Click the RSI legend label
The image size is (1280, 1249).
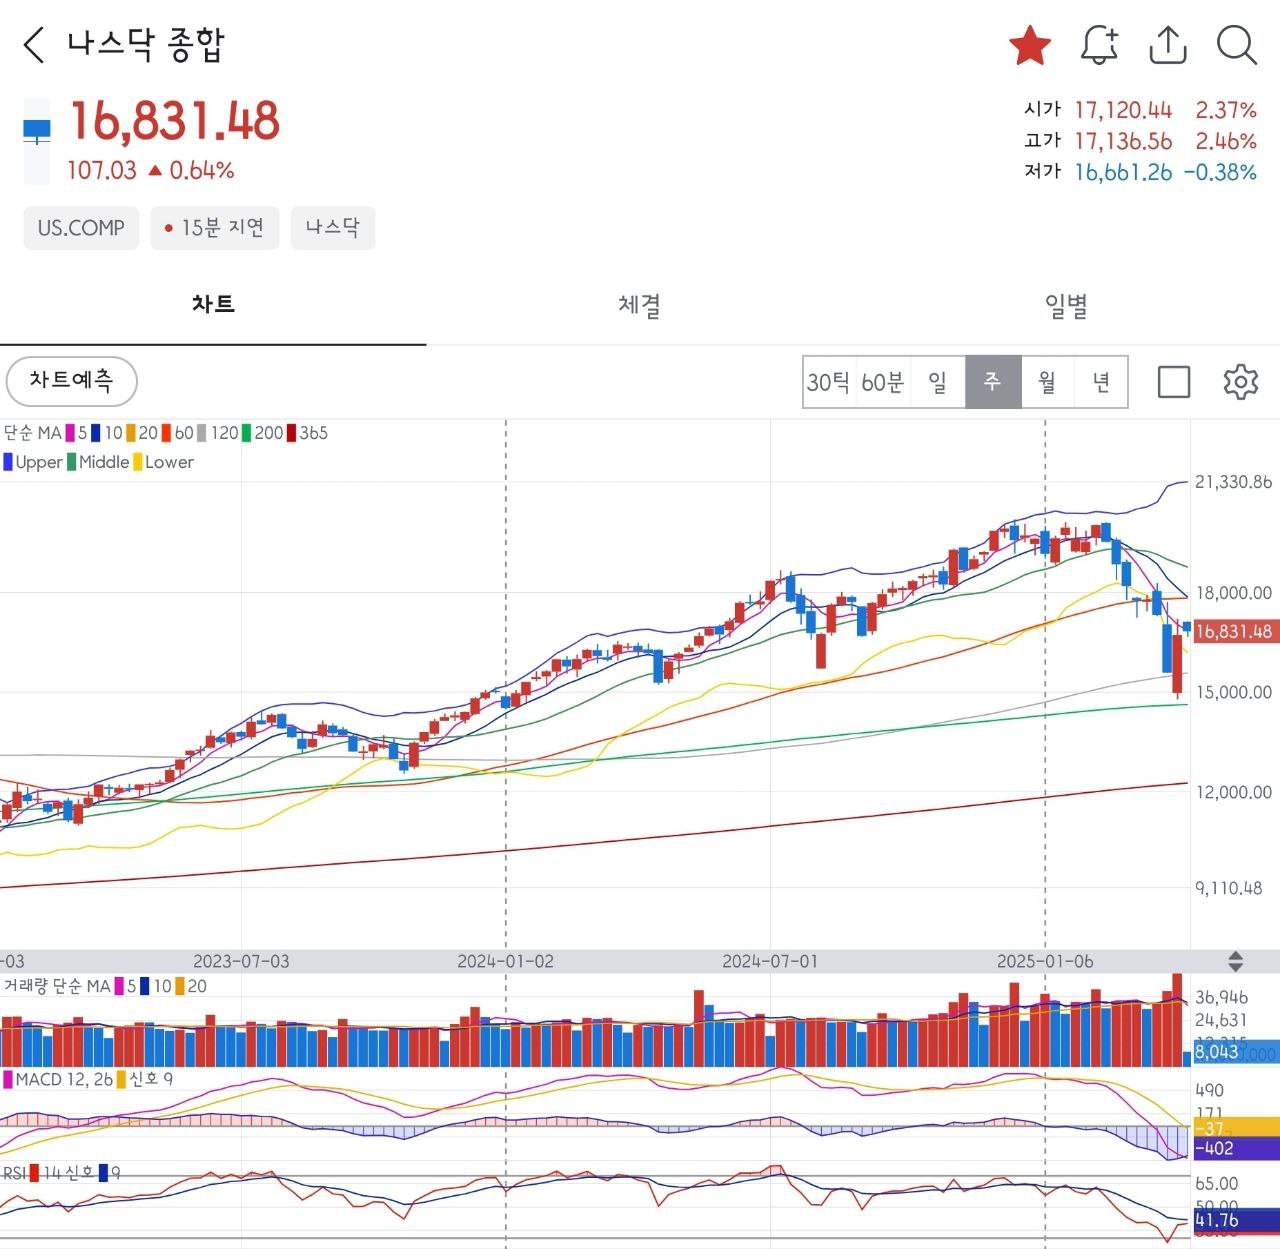14,1172
